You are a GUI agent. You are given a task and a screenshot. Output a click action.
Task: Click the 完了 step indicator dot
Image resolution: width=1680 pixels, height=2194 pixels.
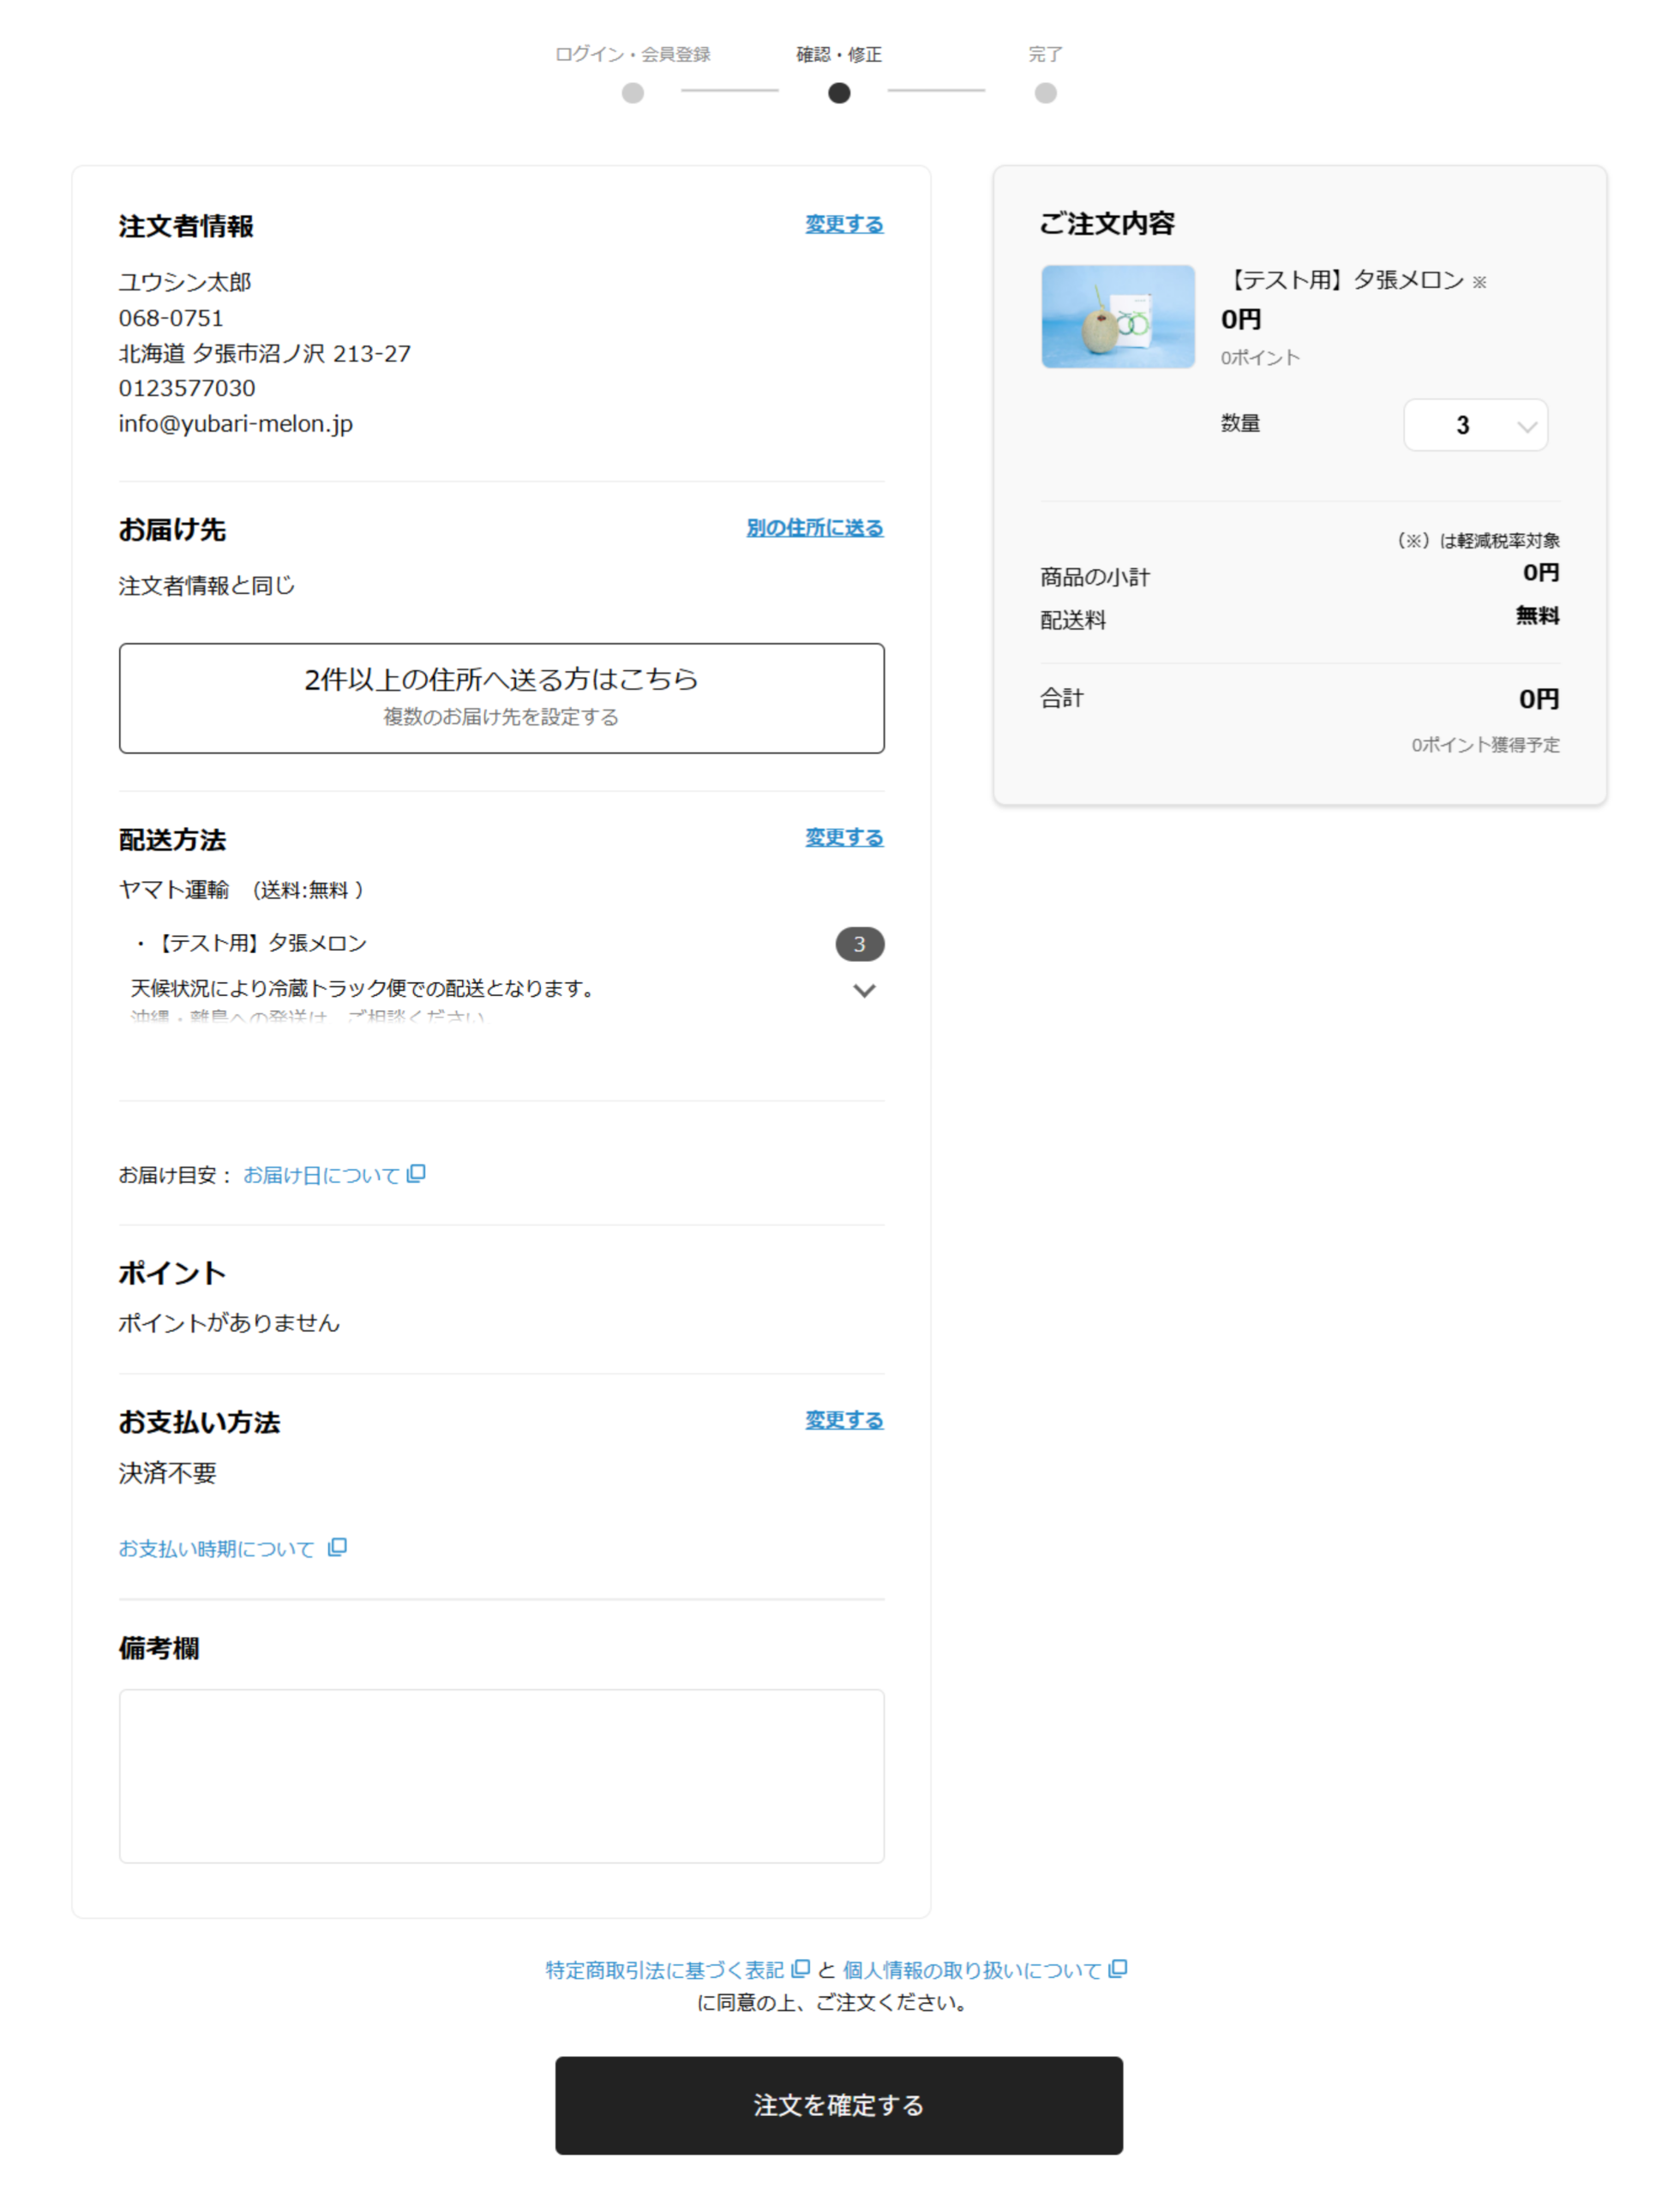point(1045,93)
